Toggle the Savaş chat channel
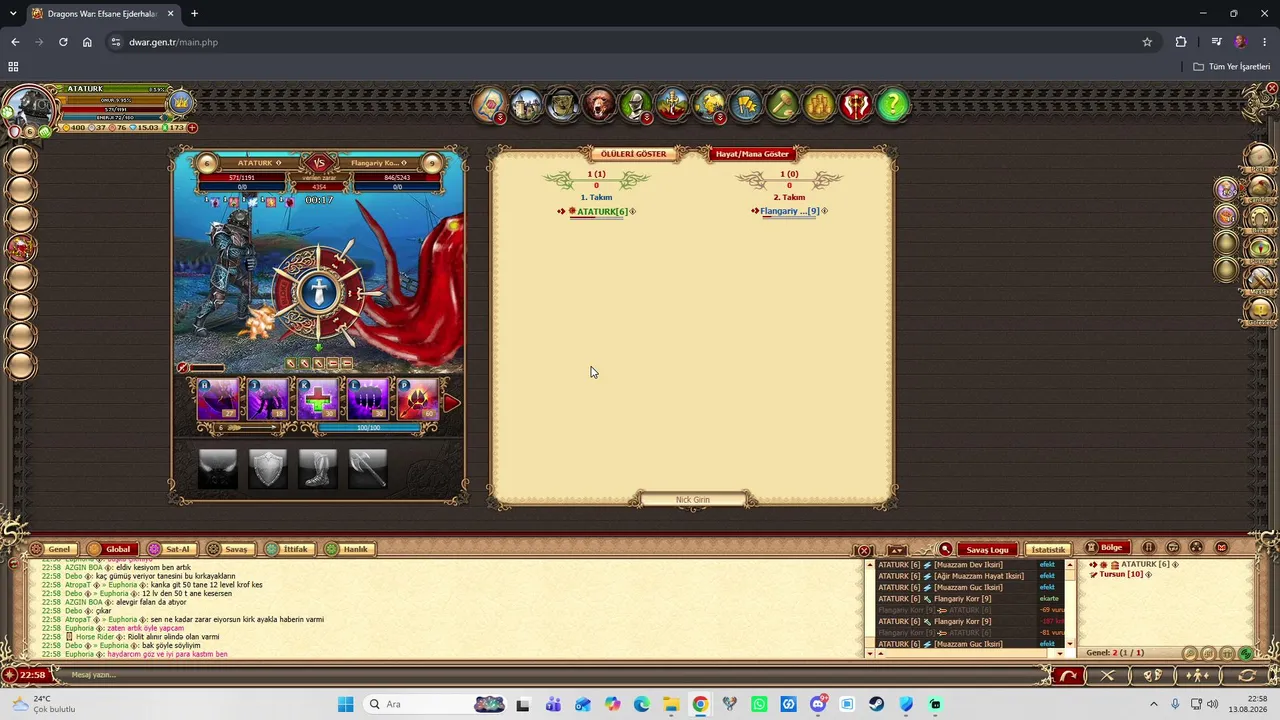This screenshot has height=720, width=1280. tap(229, 549)
